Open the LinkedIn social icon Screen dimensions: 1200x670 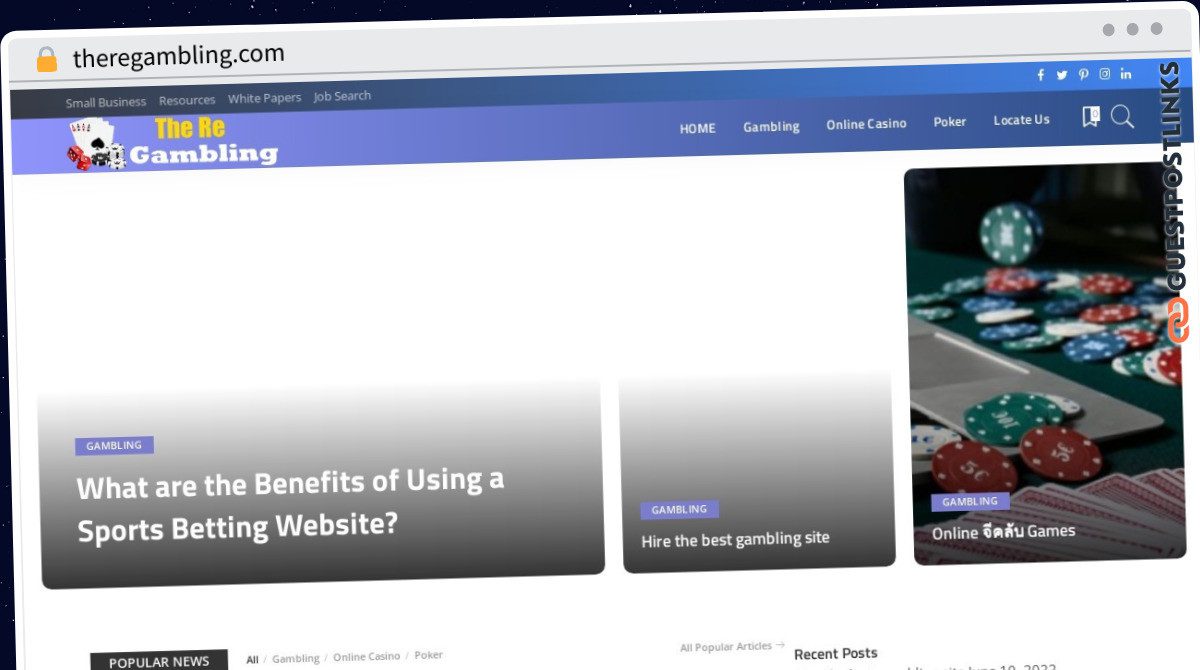pyautogui.click(x=1126, y=74)
